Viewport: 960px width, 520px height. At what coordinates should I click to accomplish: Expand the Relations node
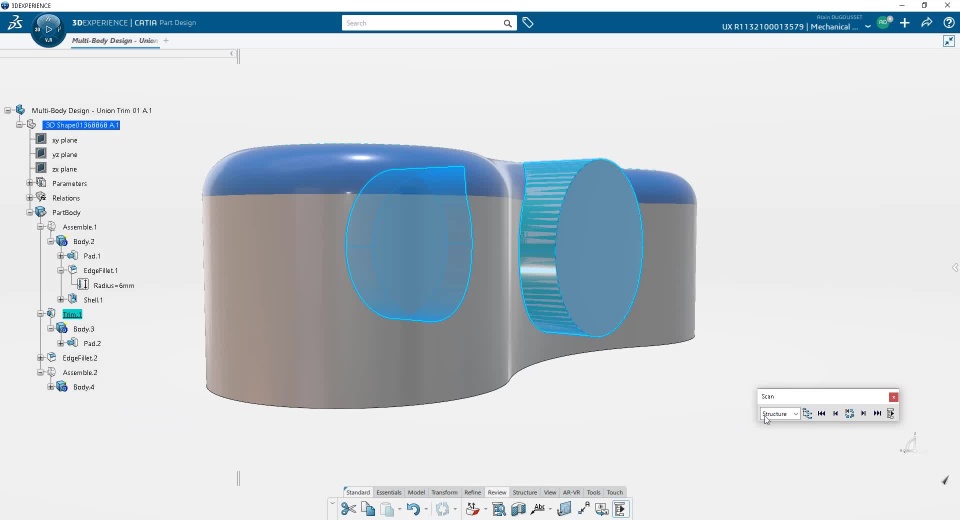(29, 198)
